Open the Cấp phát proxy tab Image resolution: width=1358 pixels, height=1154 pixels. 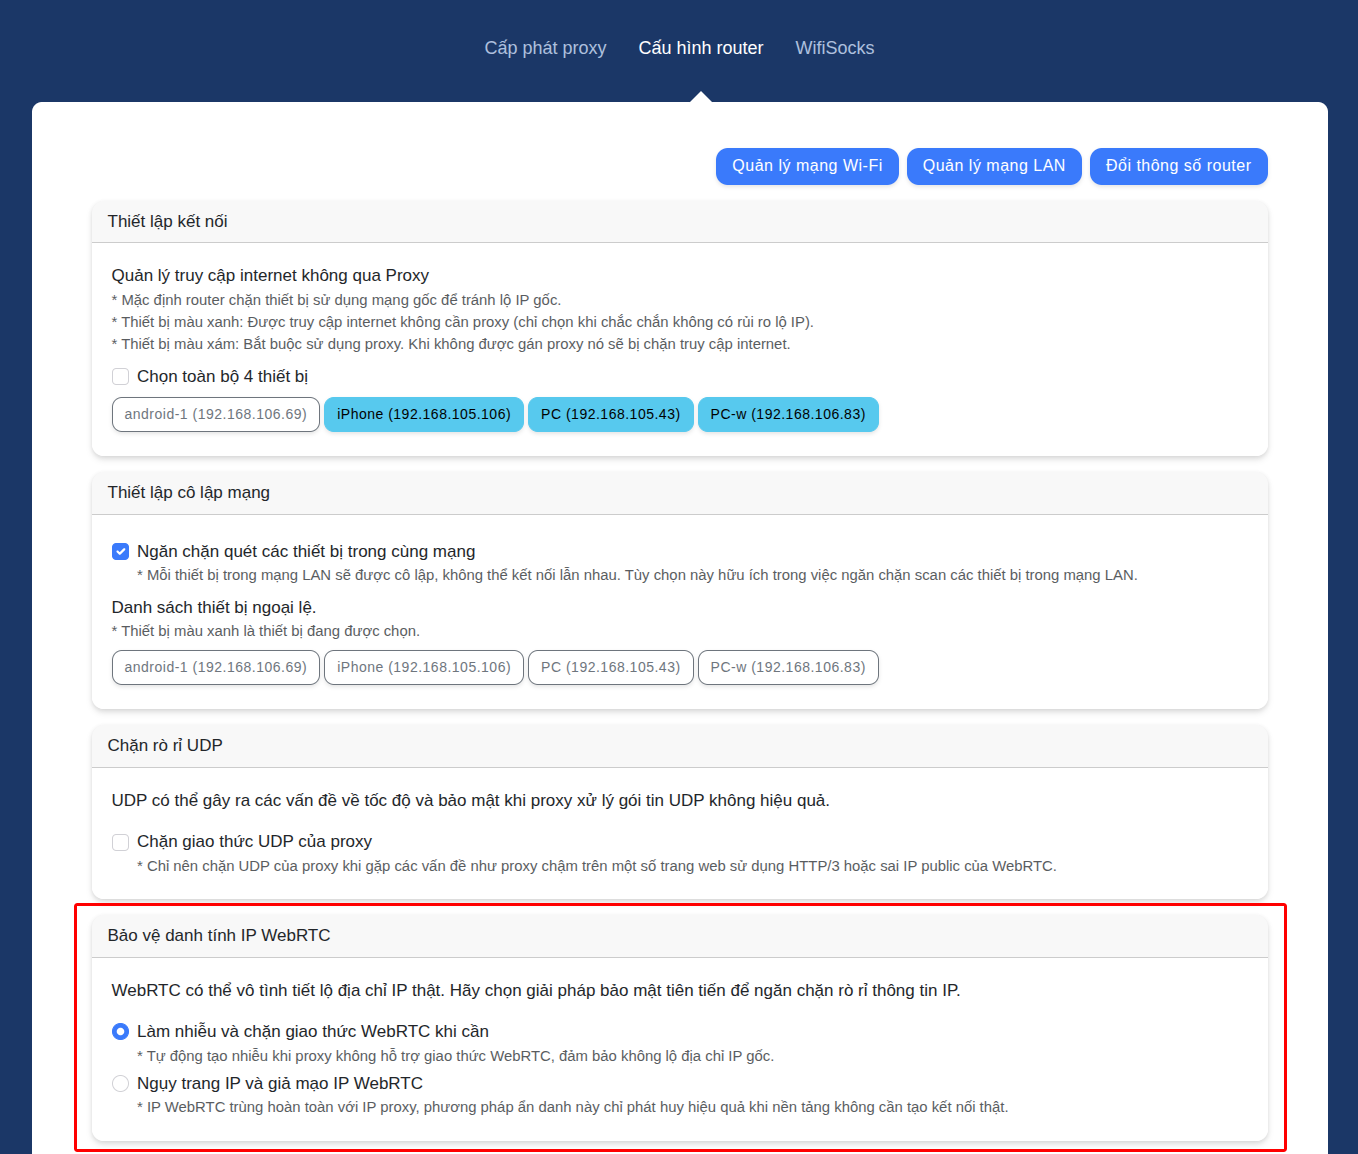545,48
